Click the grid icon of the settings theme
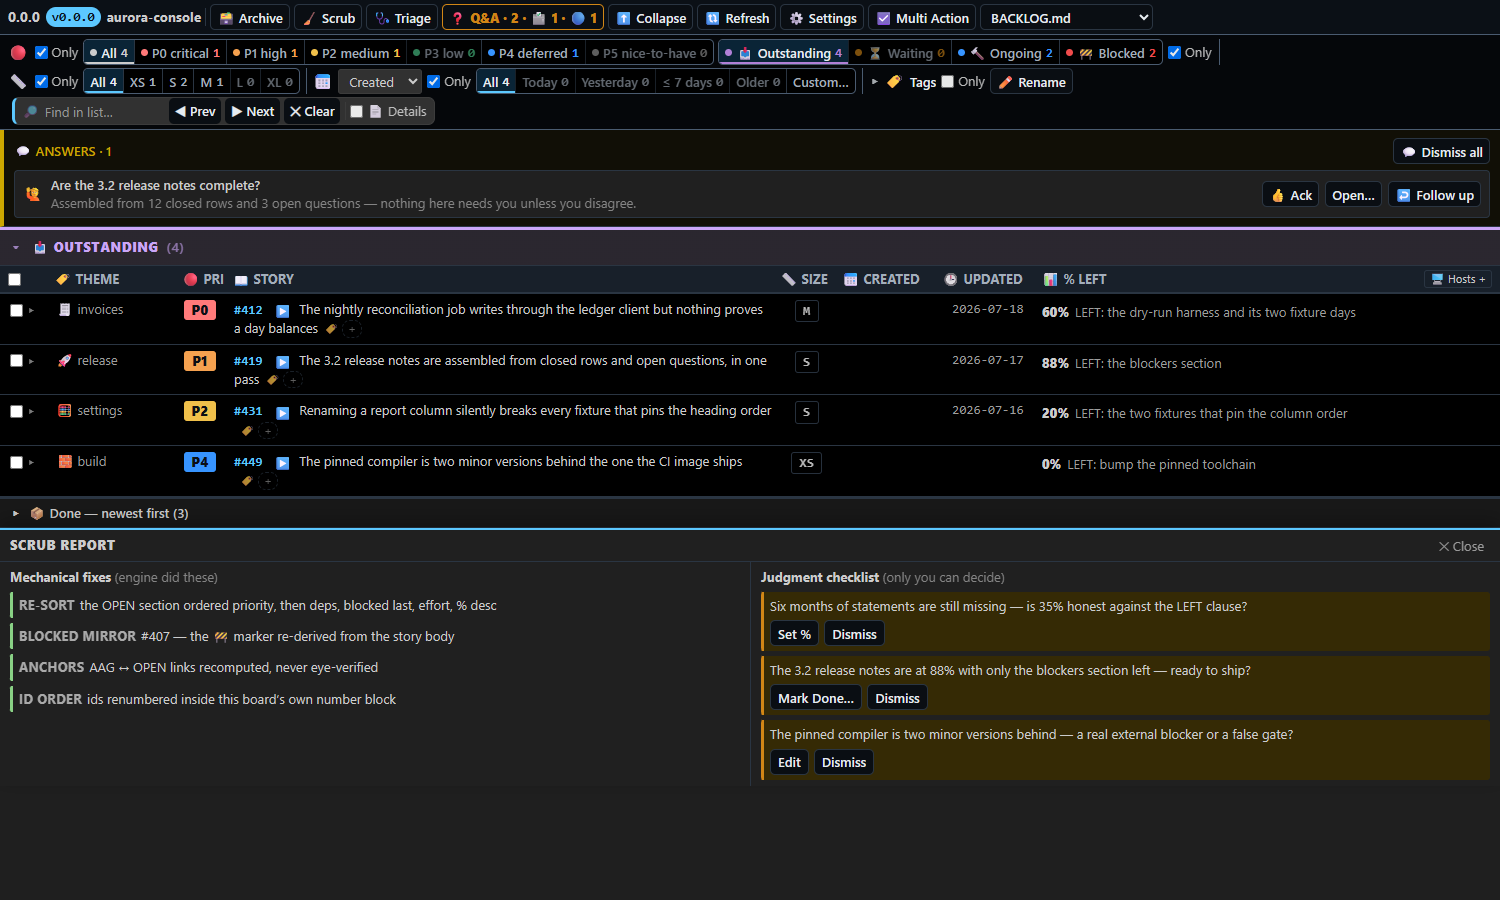Viewport: 1500px width, 900px height. click(65, 411)
